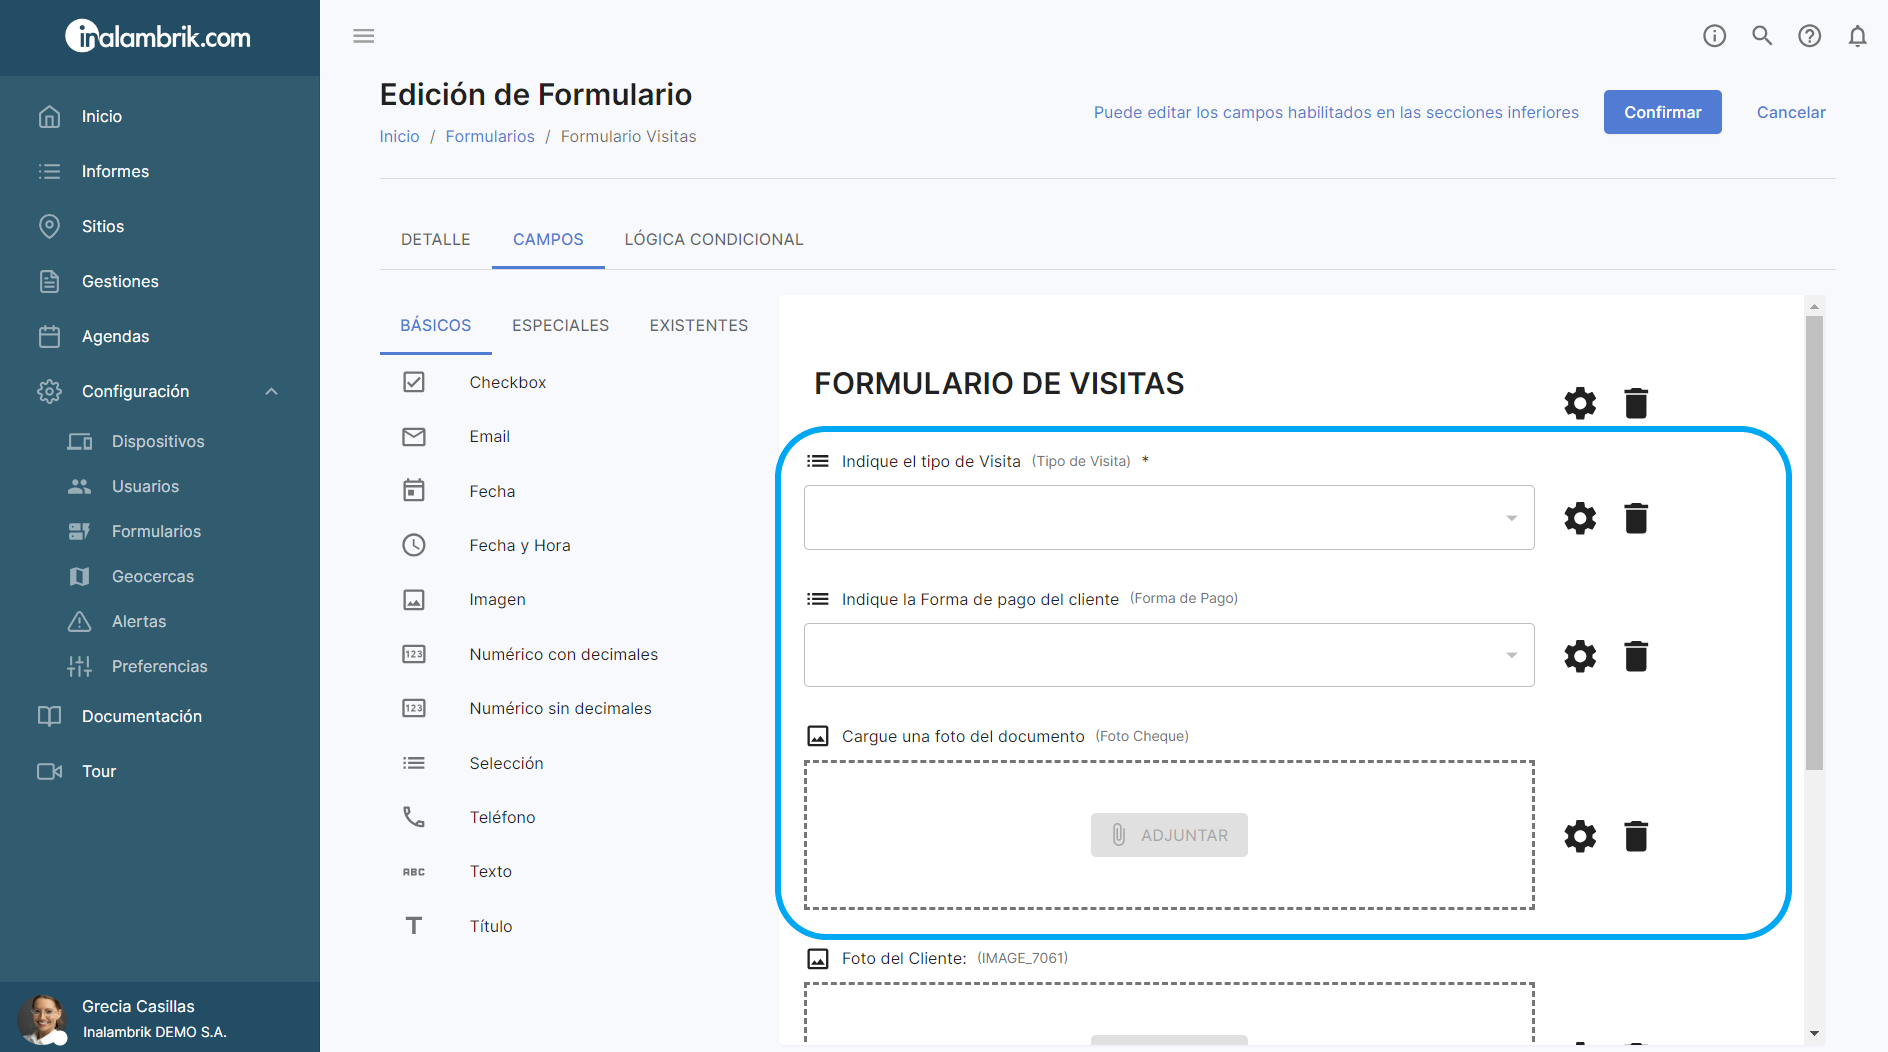
Task: Click the inalambrik.com logo
Action: 158,37
